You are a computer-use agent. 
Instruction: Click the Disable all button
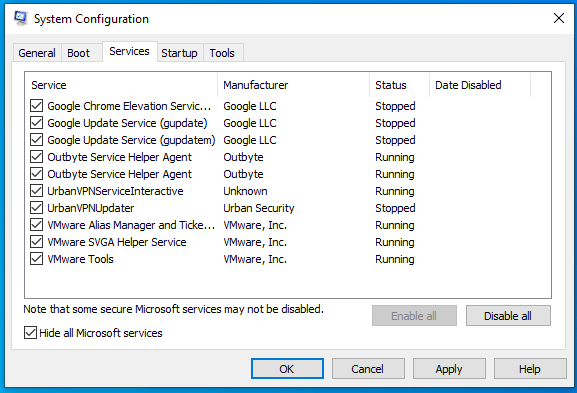click(x=508, y=316)
